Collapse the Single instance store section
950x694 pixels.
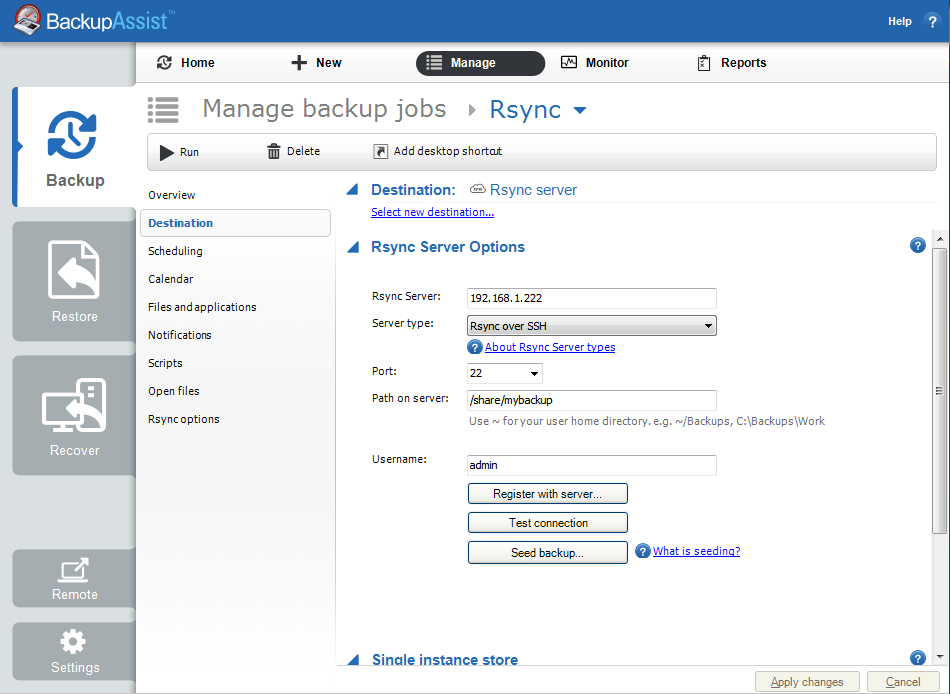click(353, 659)
